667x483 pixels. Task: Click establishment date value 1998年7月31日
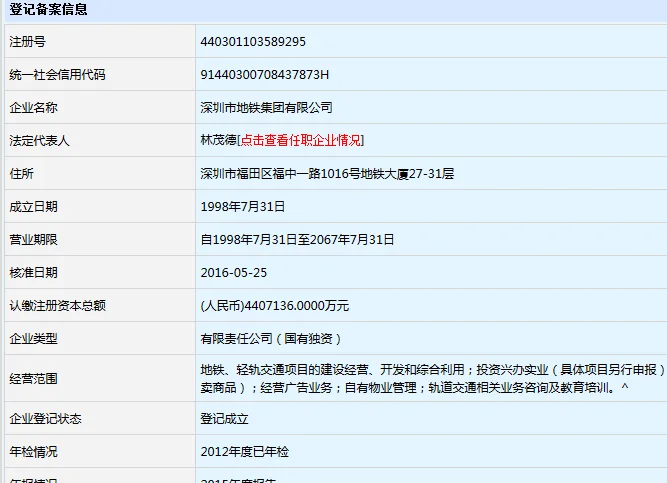(242, 207)
